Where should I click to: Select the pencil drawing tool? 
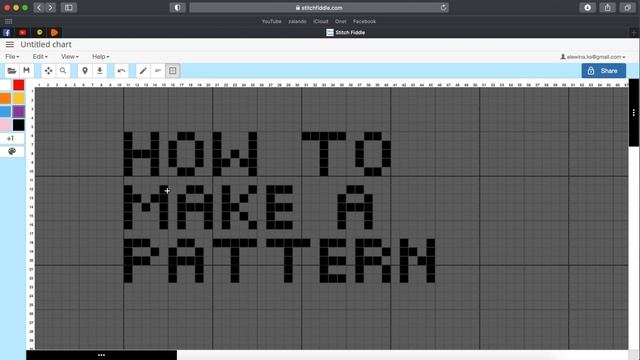[143, 71]
